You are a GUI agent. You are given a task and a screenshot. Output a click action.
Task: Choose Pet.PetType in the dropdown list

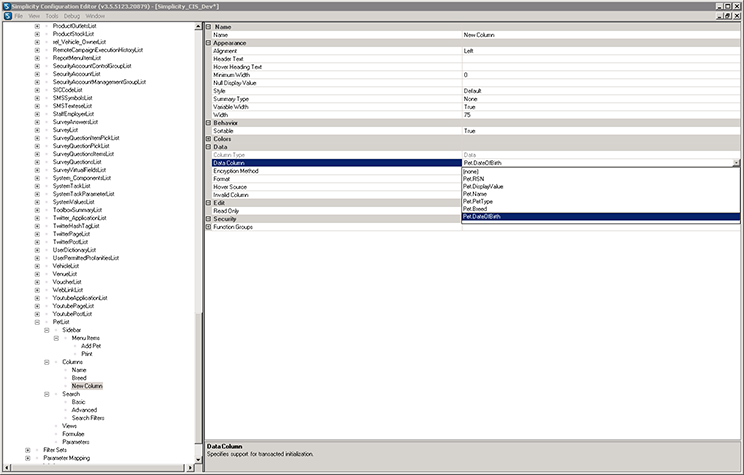(x=601, y=201)
